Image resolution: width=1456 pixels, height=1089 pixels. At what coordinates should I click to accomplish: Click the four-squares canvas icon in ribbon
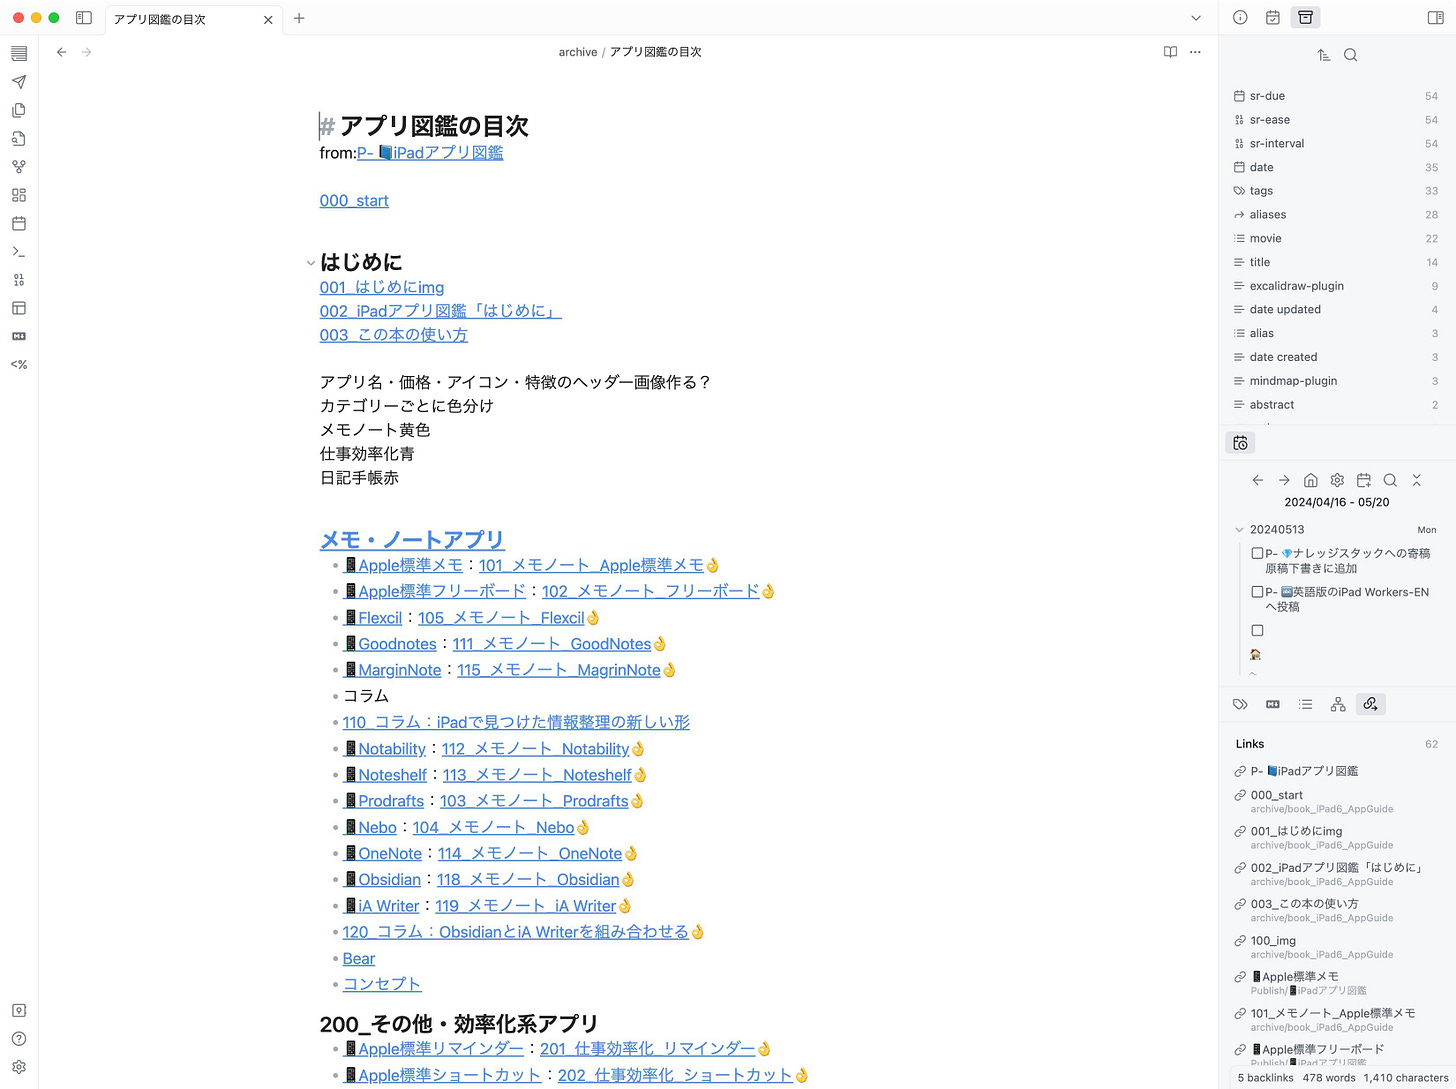point(19,195)
